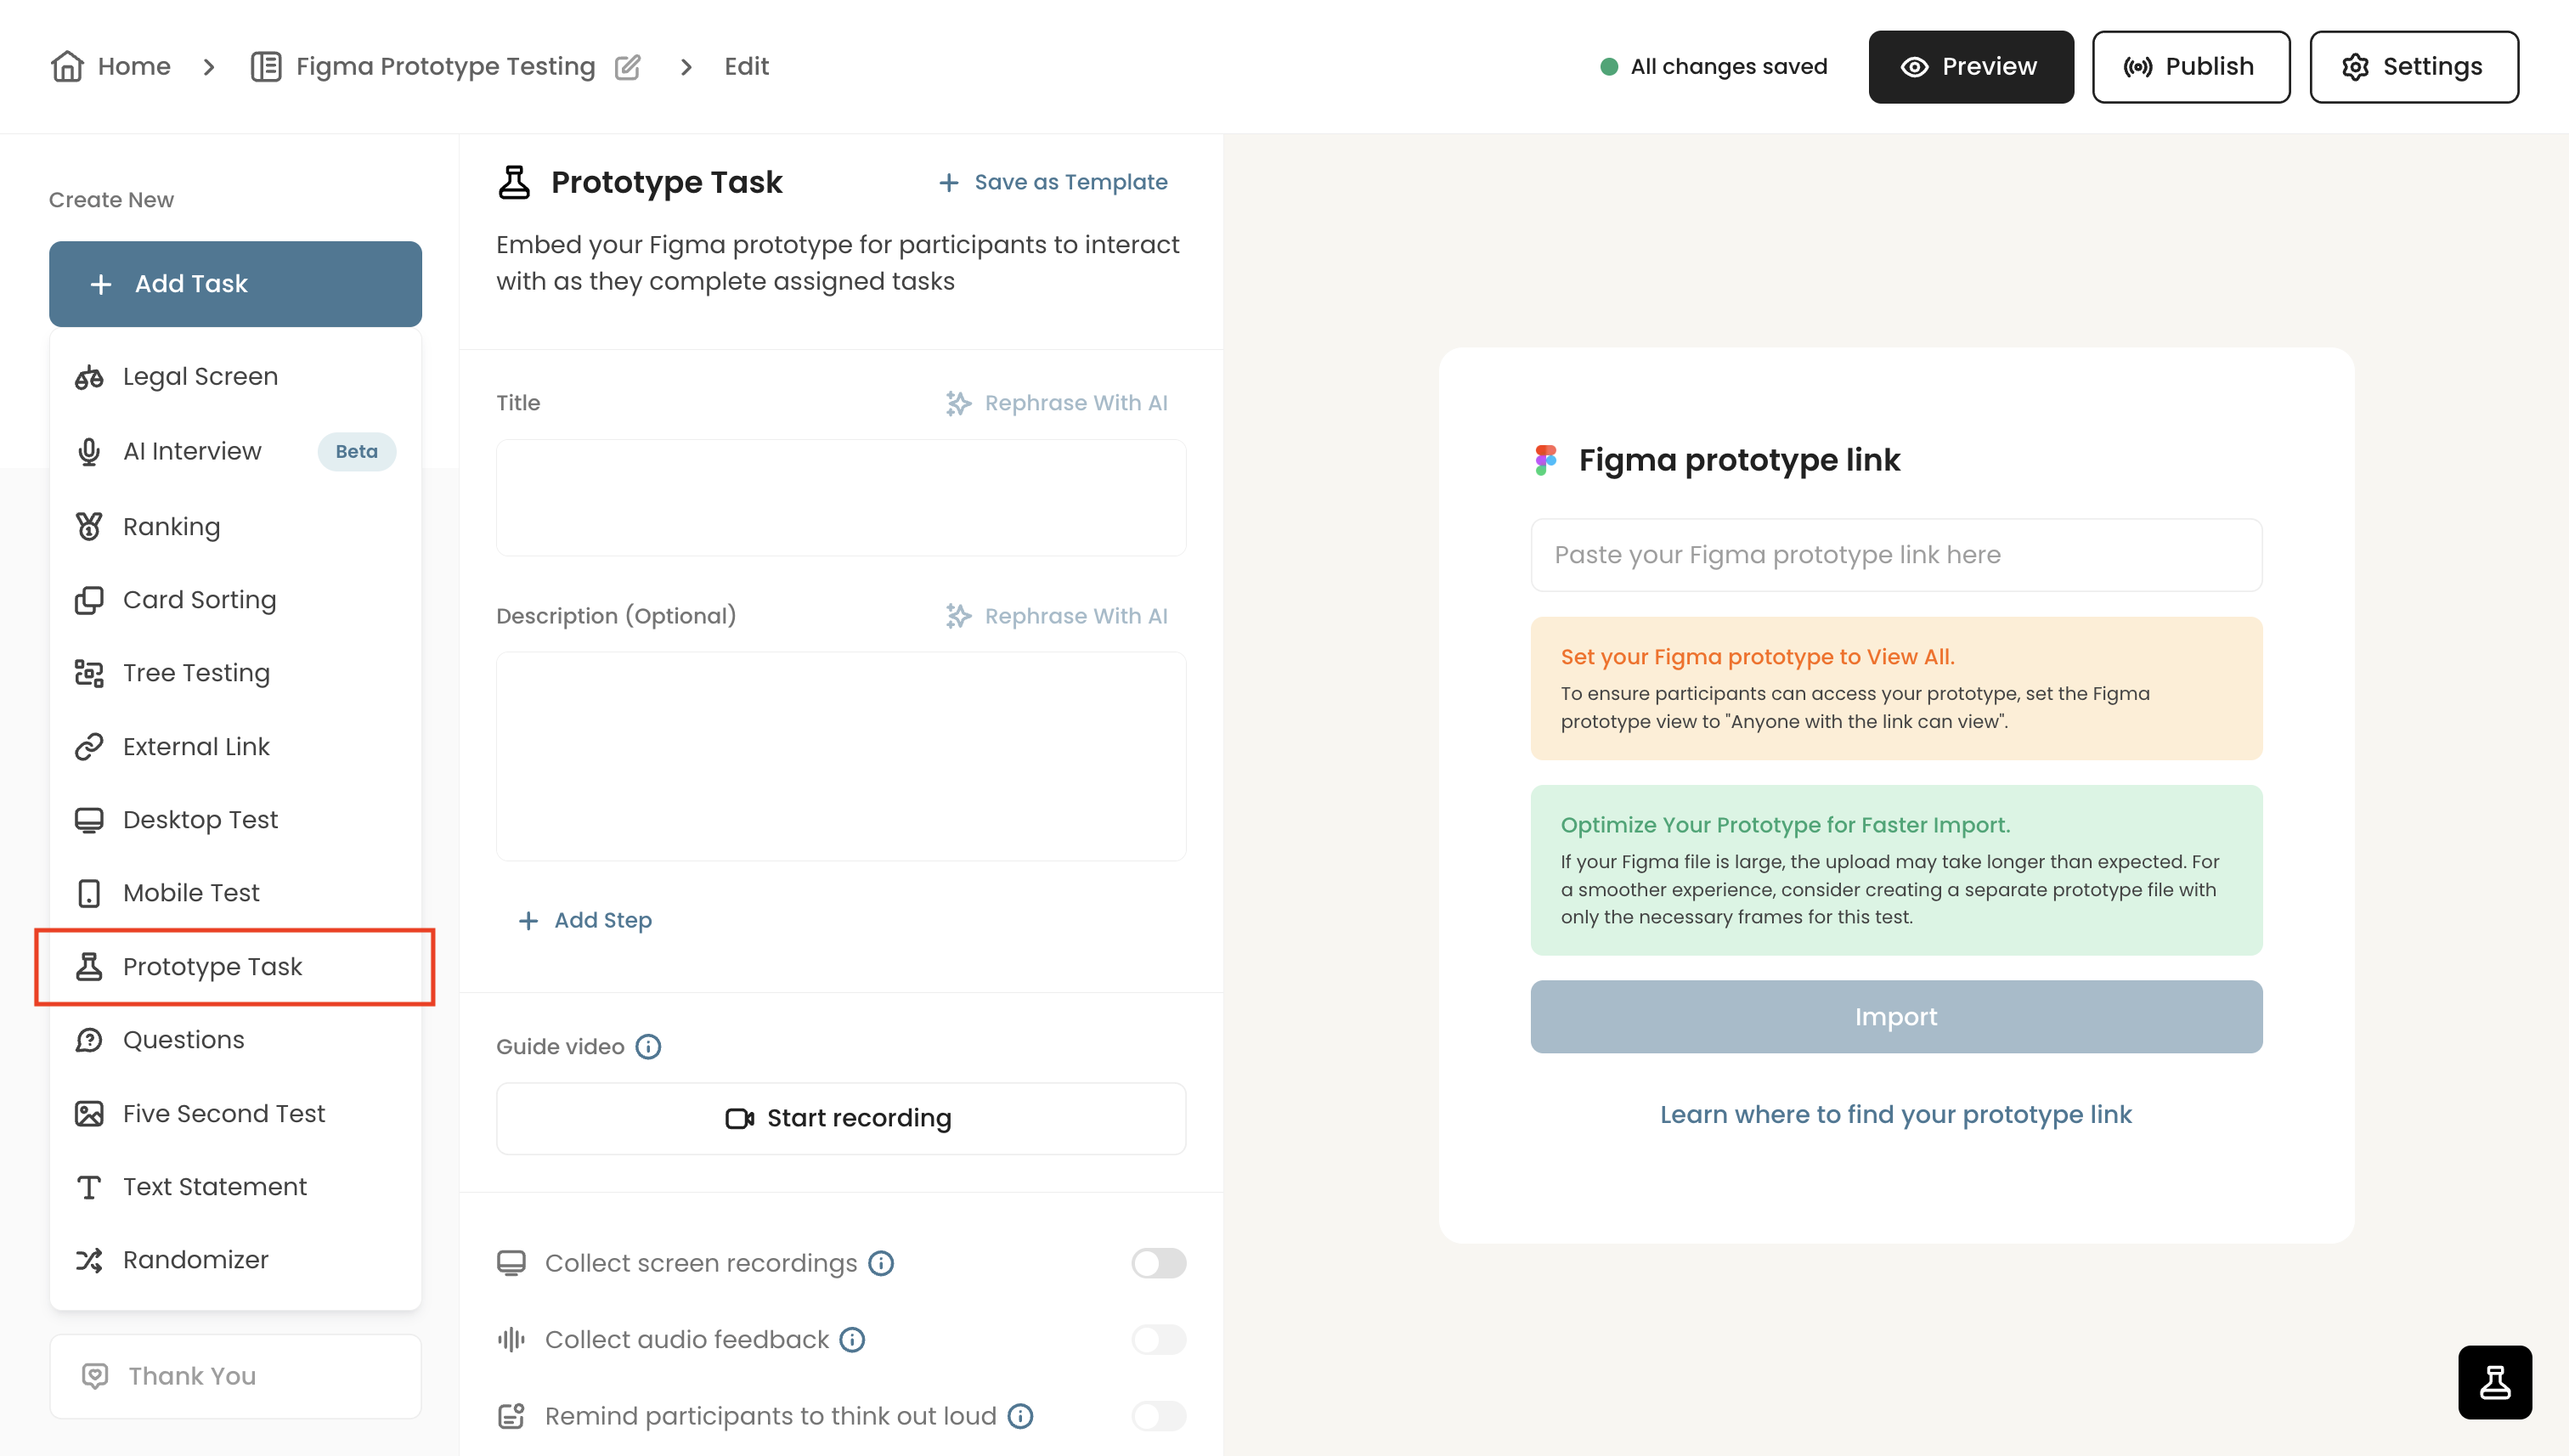The height and width of the screenshot is (1456, 2569).
Task: Click Save as Template
Action: [x=1051, y=181]
